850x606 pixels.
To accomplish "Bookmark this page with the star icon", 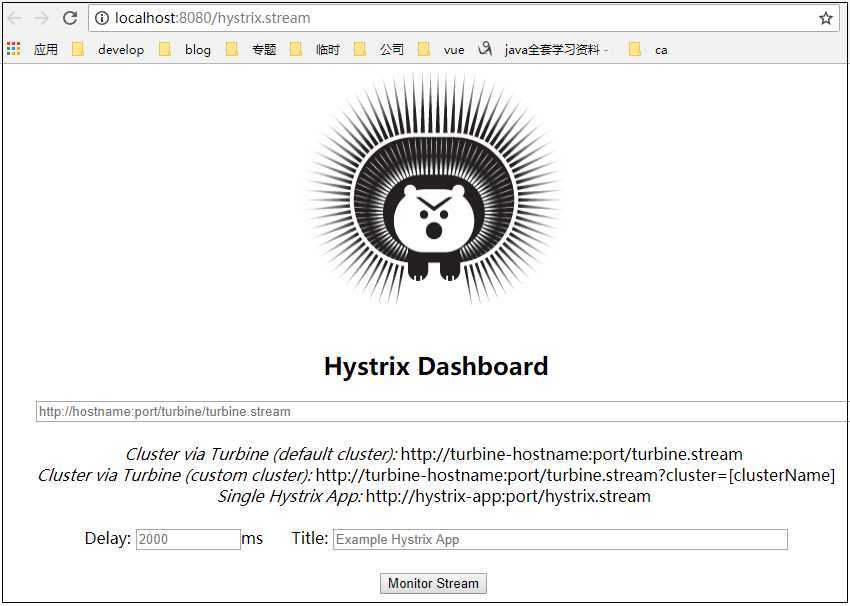I will (x=826, y=18).
